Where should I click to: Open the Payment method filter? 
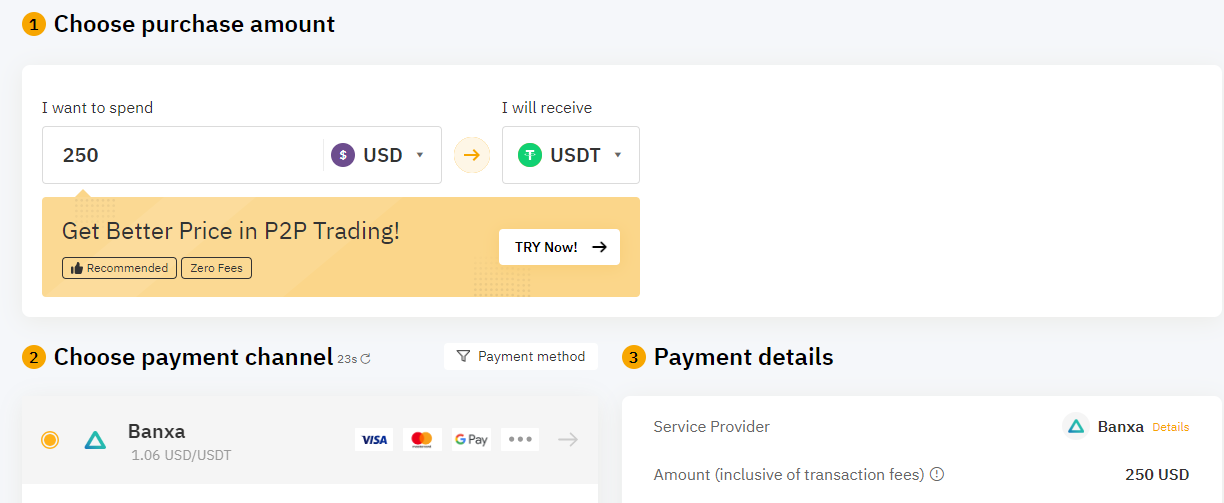pyautogui.click(x=521, y=356)
